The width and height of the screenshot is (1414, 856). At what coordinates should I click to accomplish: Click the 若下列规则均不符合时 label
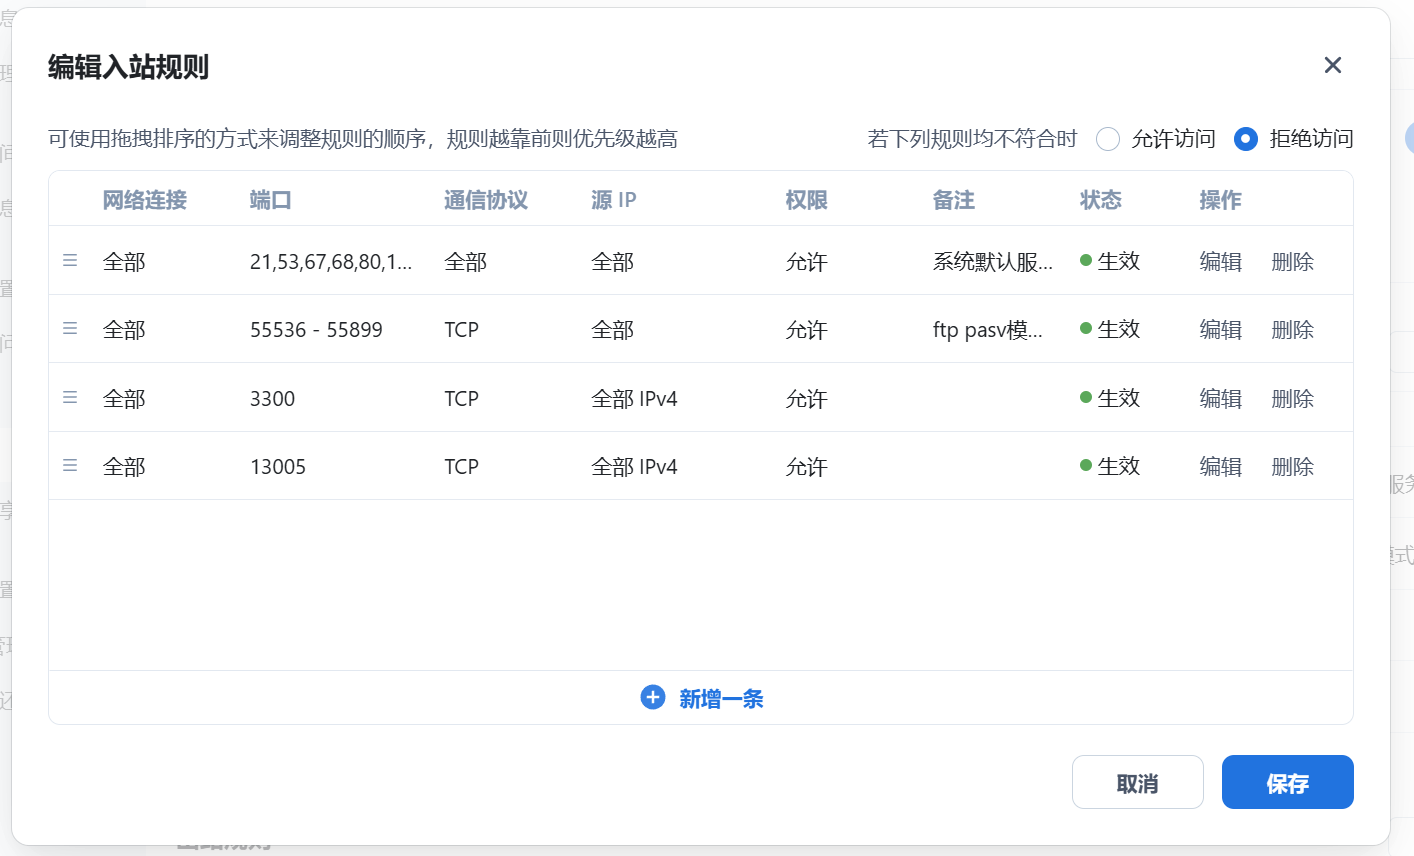(973, 139)
